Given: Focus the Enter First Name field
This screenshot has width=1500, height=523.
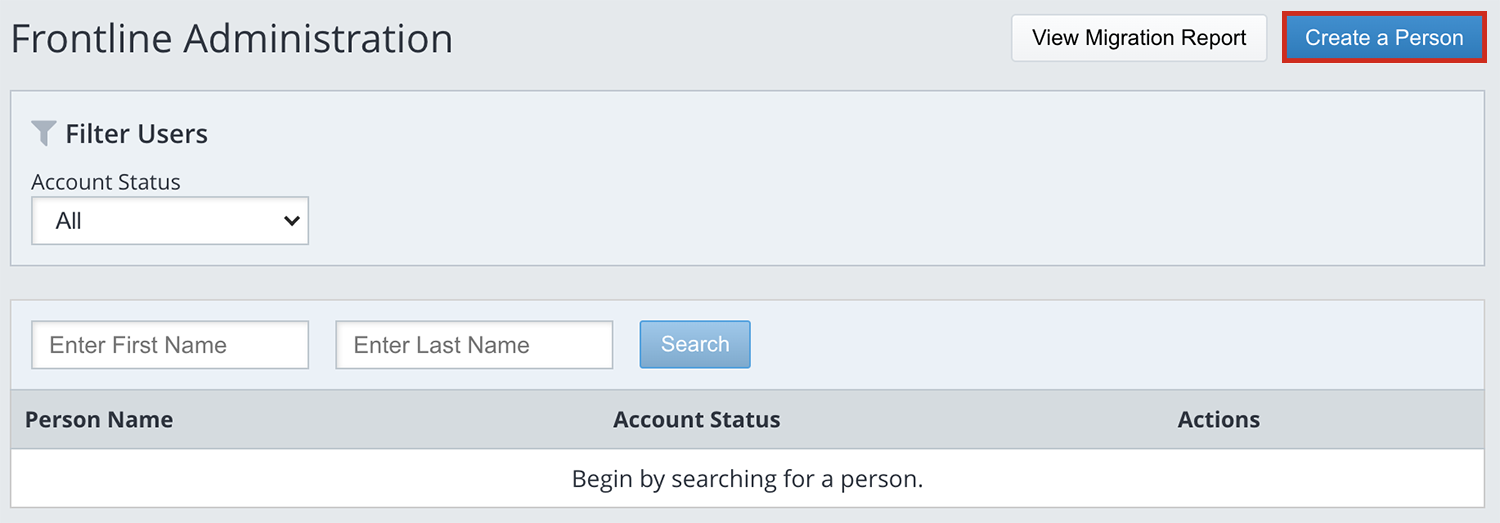Looking at the screenshot, I should [170, 345].
